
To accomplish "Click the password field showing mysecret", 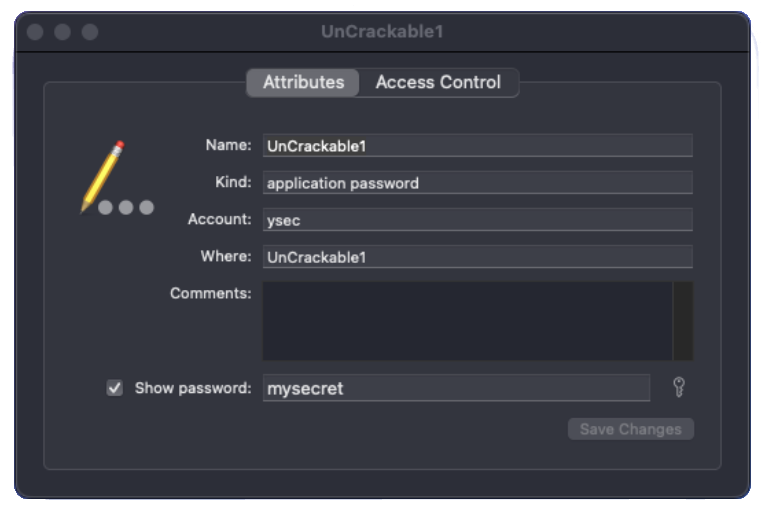I will click(x=456, y=388).
